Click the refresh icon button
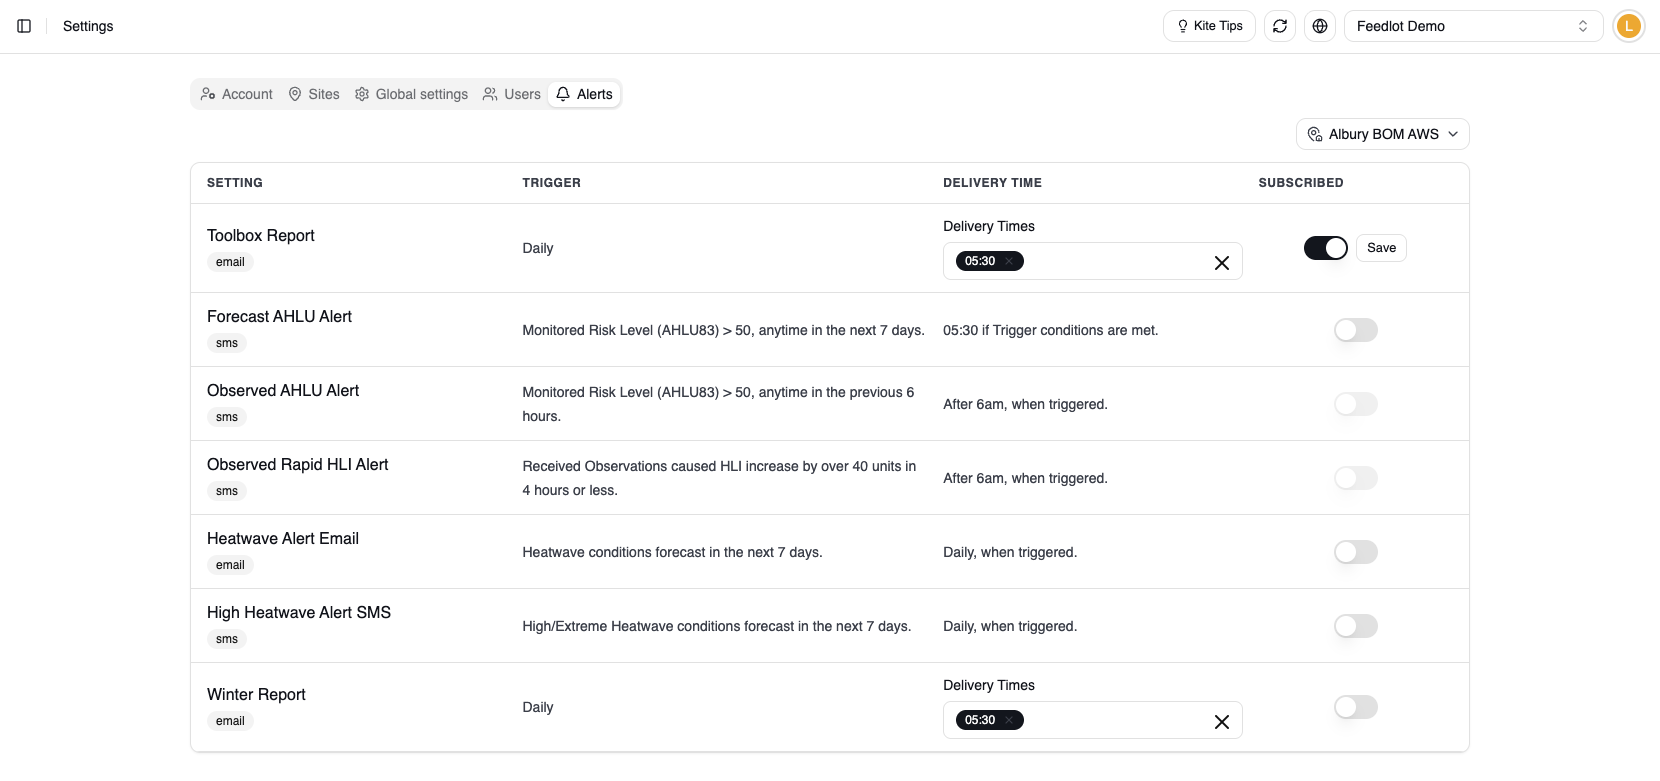This screenshot has height=781, width=1660. [1280, 26]
